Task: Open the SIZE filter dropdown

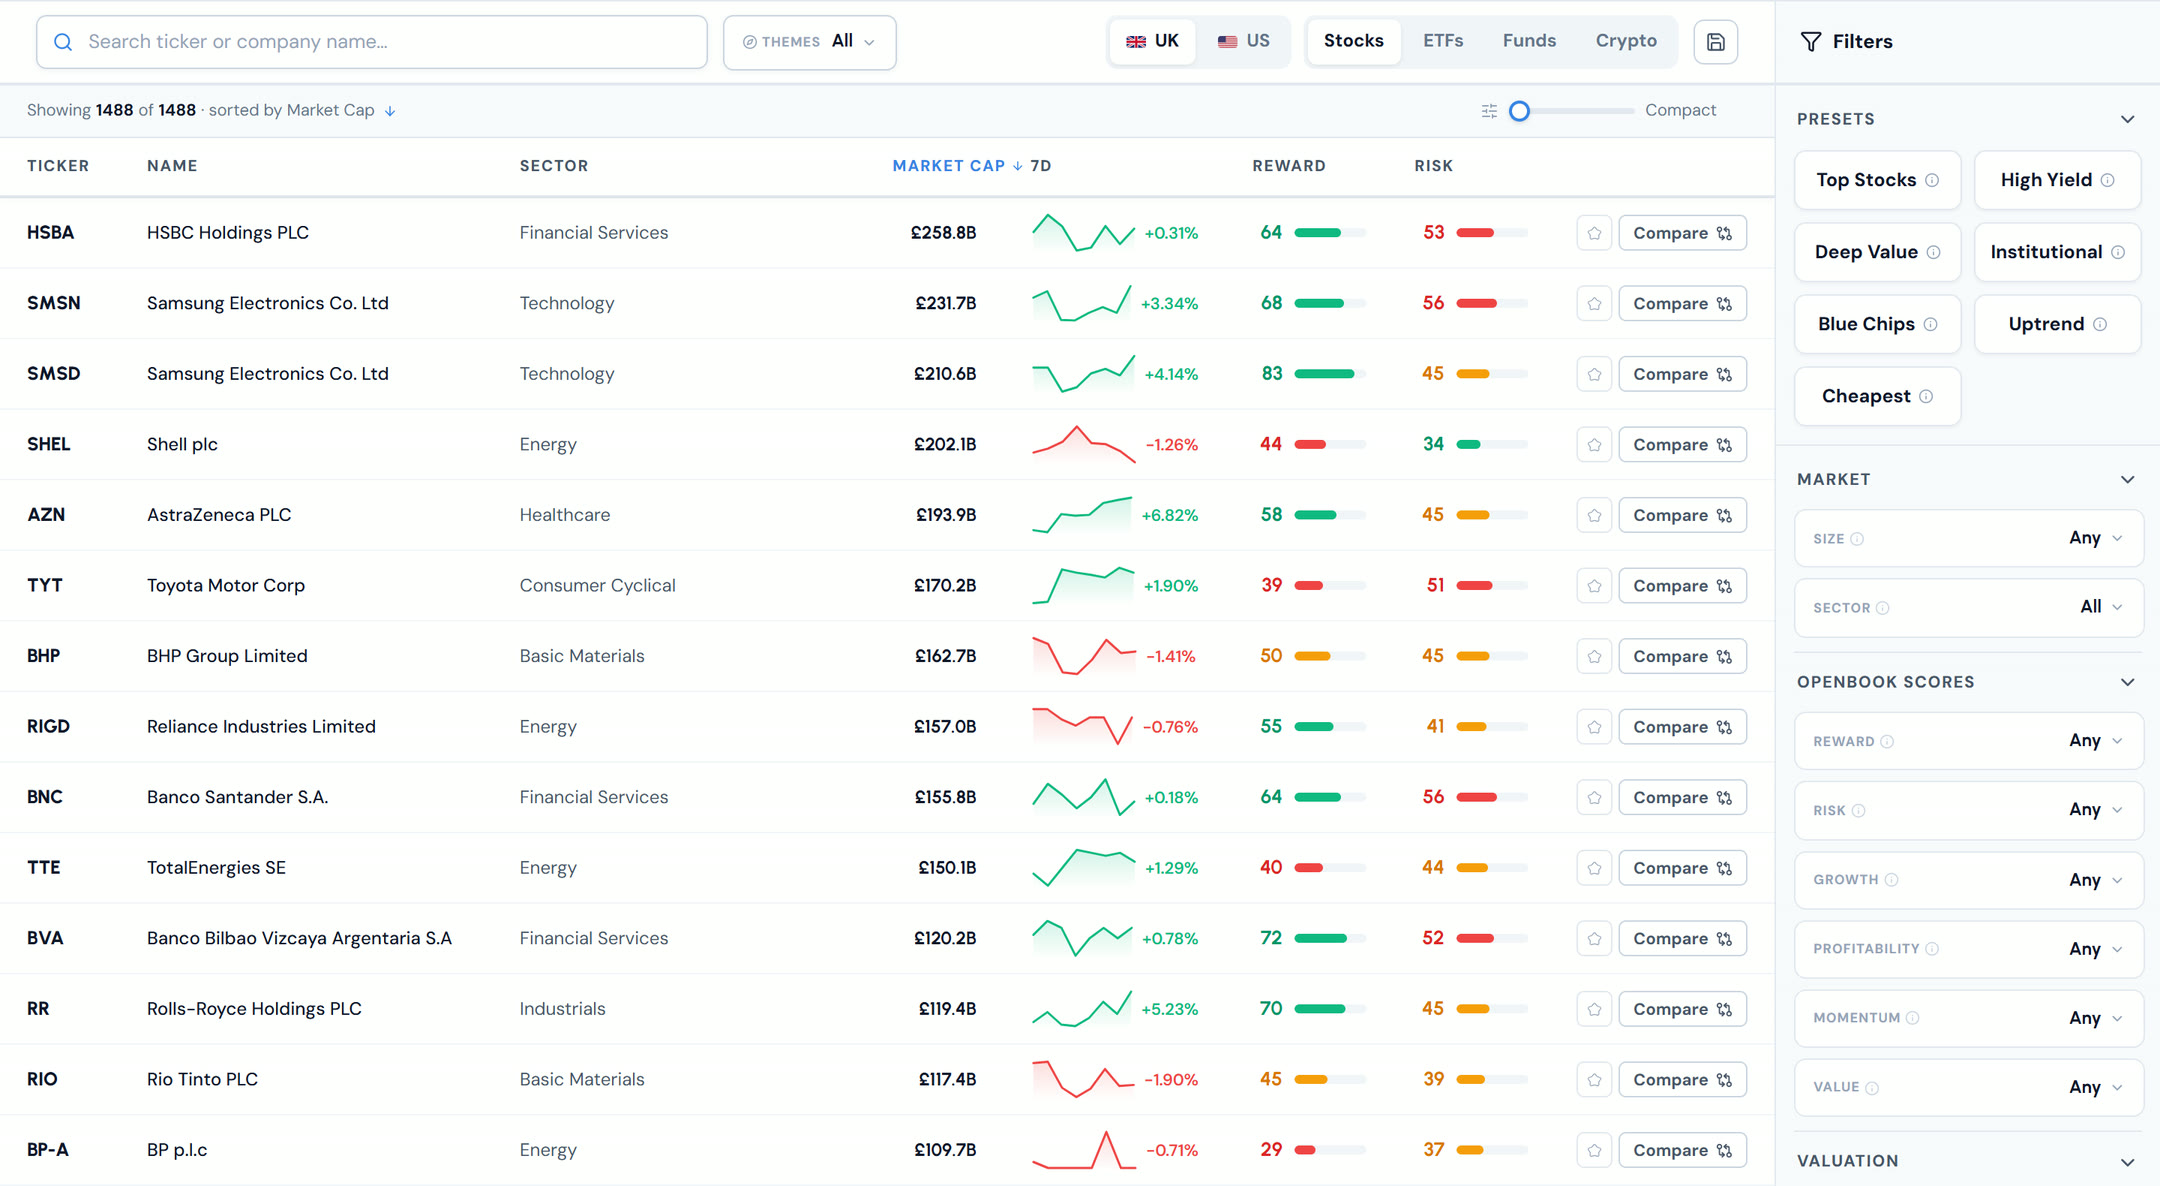Action: 1969,538
